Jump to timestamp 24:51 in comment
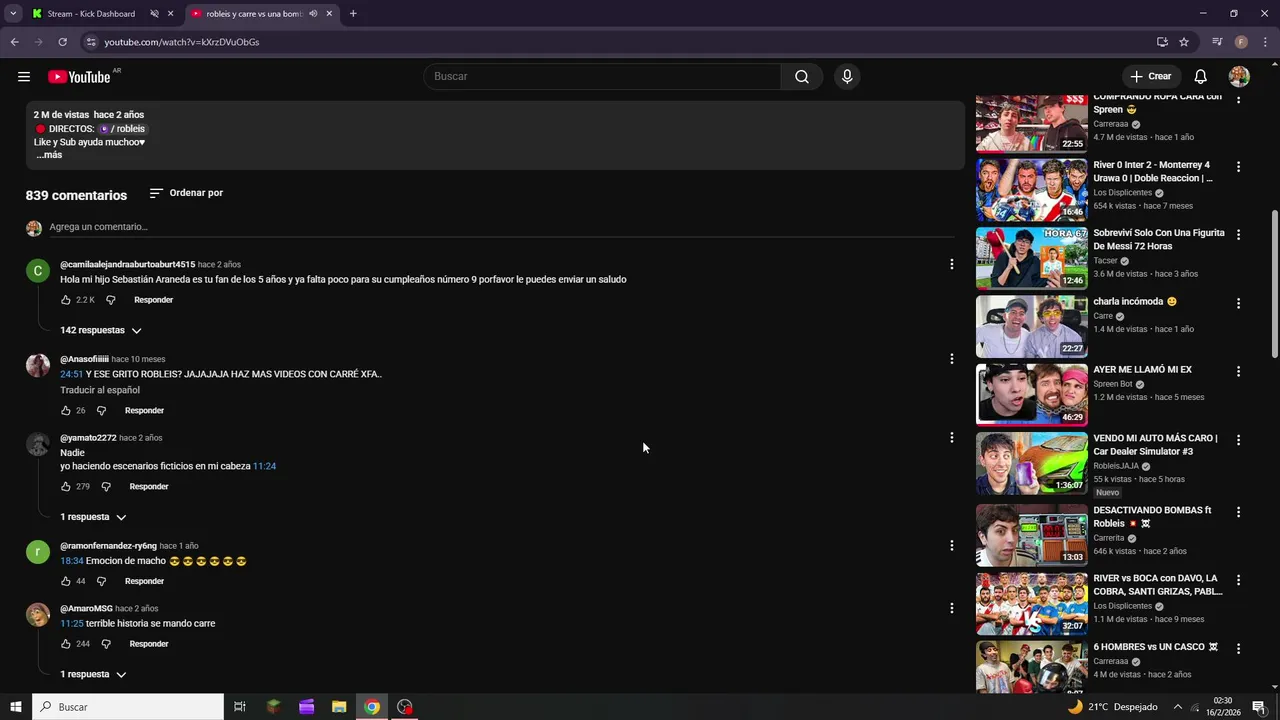1280x720 pixels. click(71, 374)
